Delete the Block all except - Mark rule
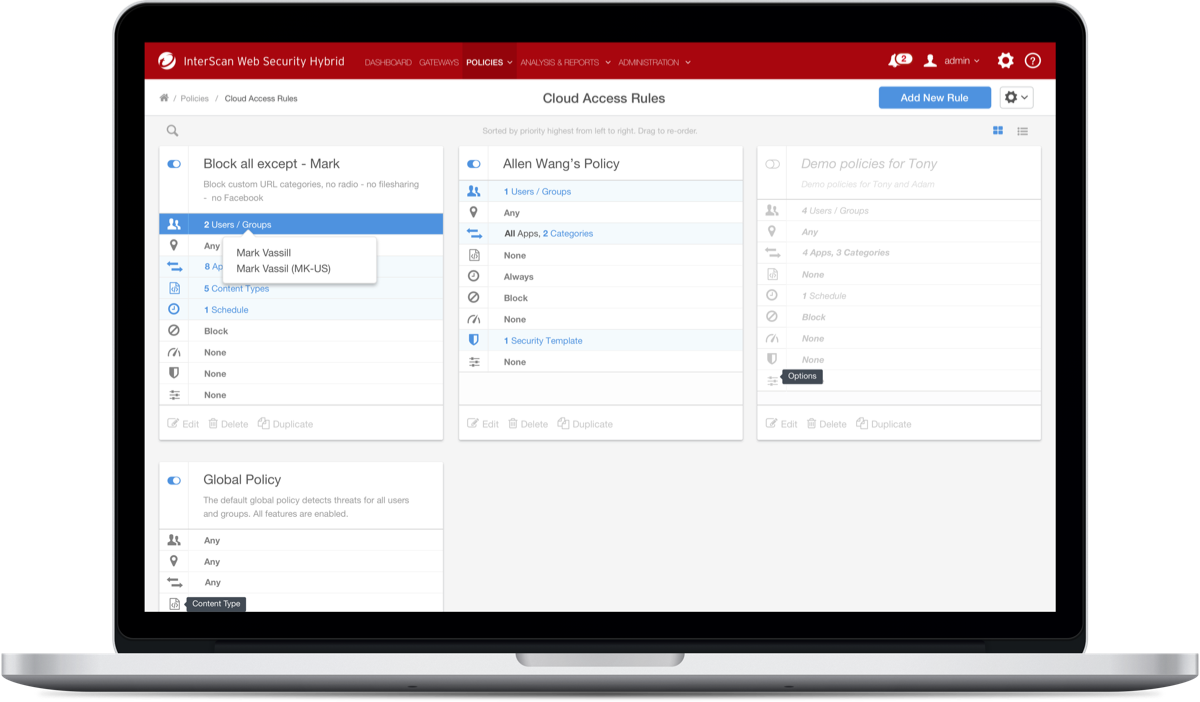 [x=228, y=424]
